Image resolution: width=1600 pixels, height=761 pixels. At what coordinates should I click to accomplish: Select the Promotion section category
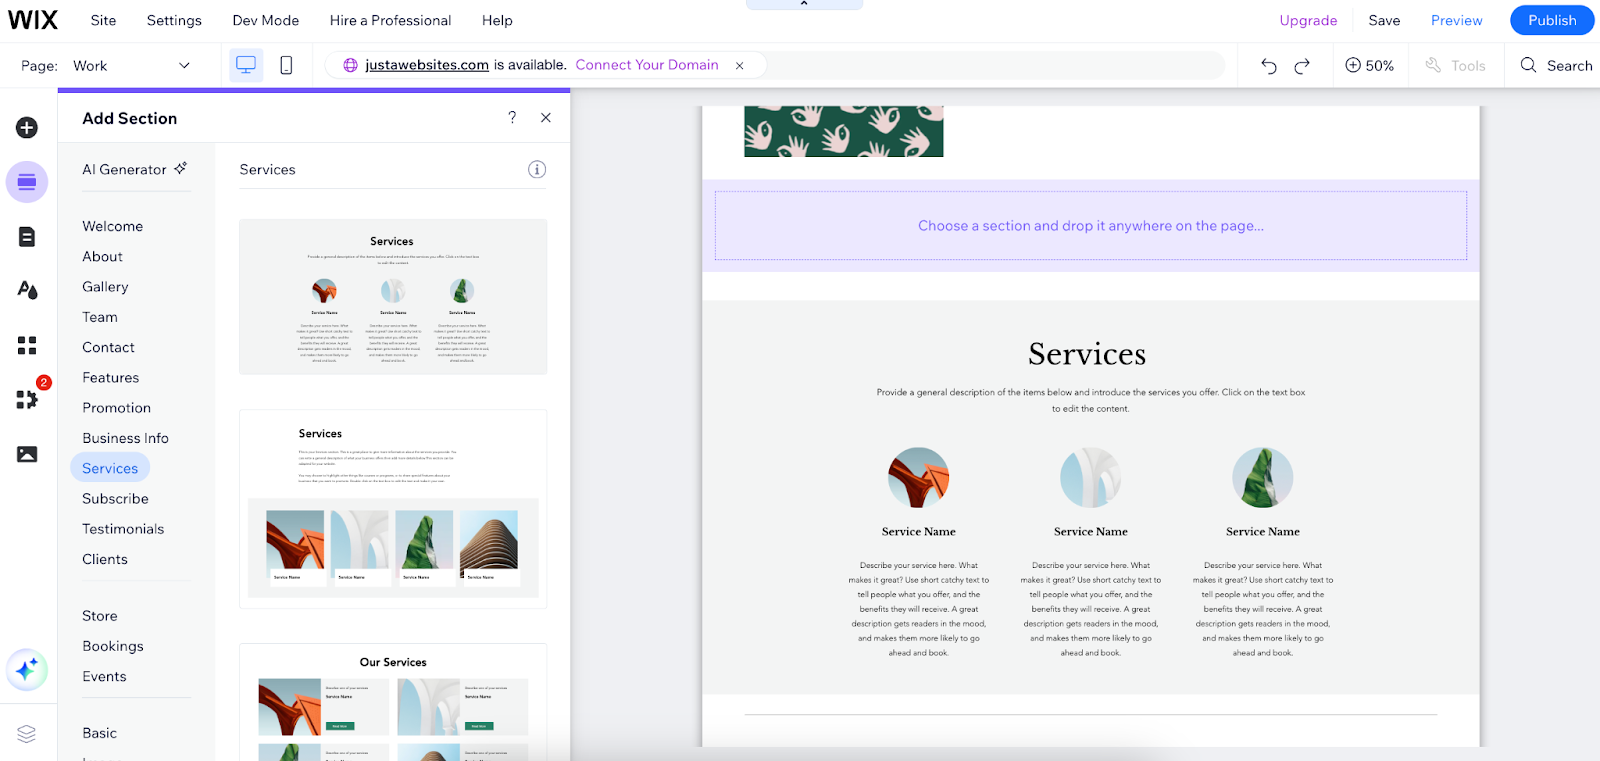coord(116,408)
